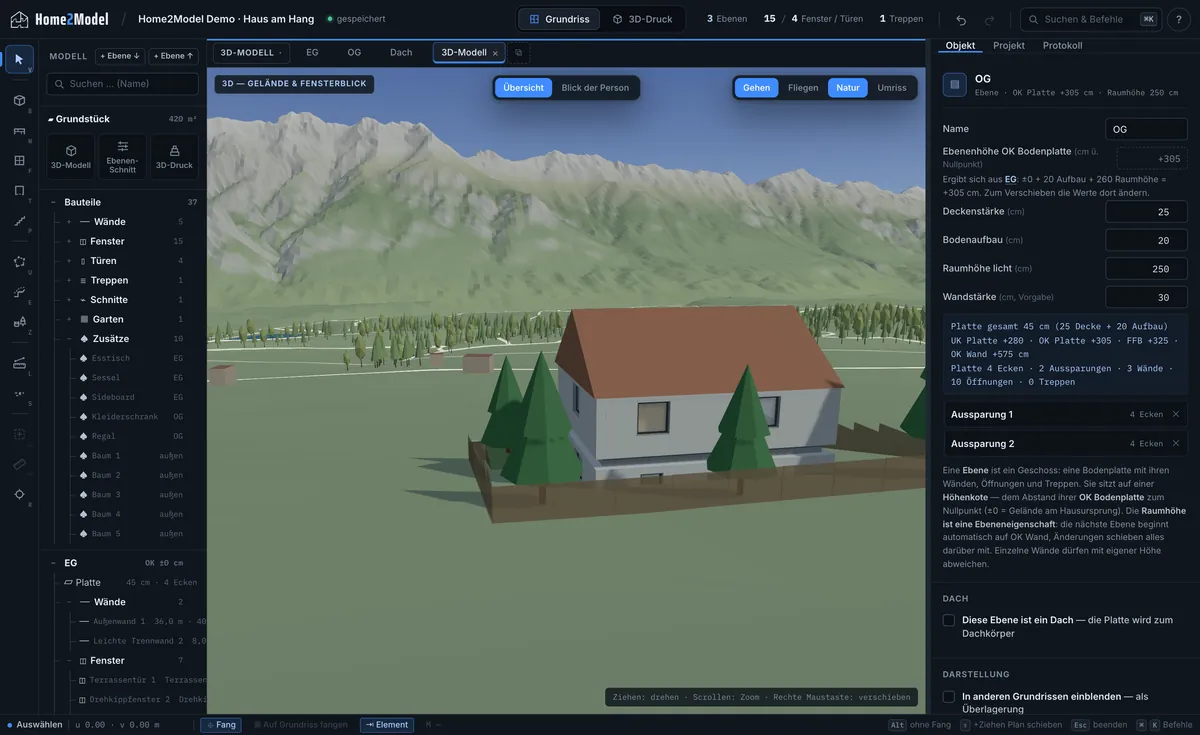Click the Home2Model house logo
Image resolution: width=1200 pixels, height=735 pixels.
17,19
